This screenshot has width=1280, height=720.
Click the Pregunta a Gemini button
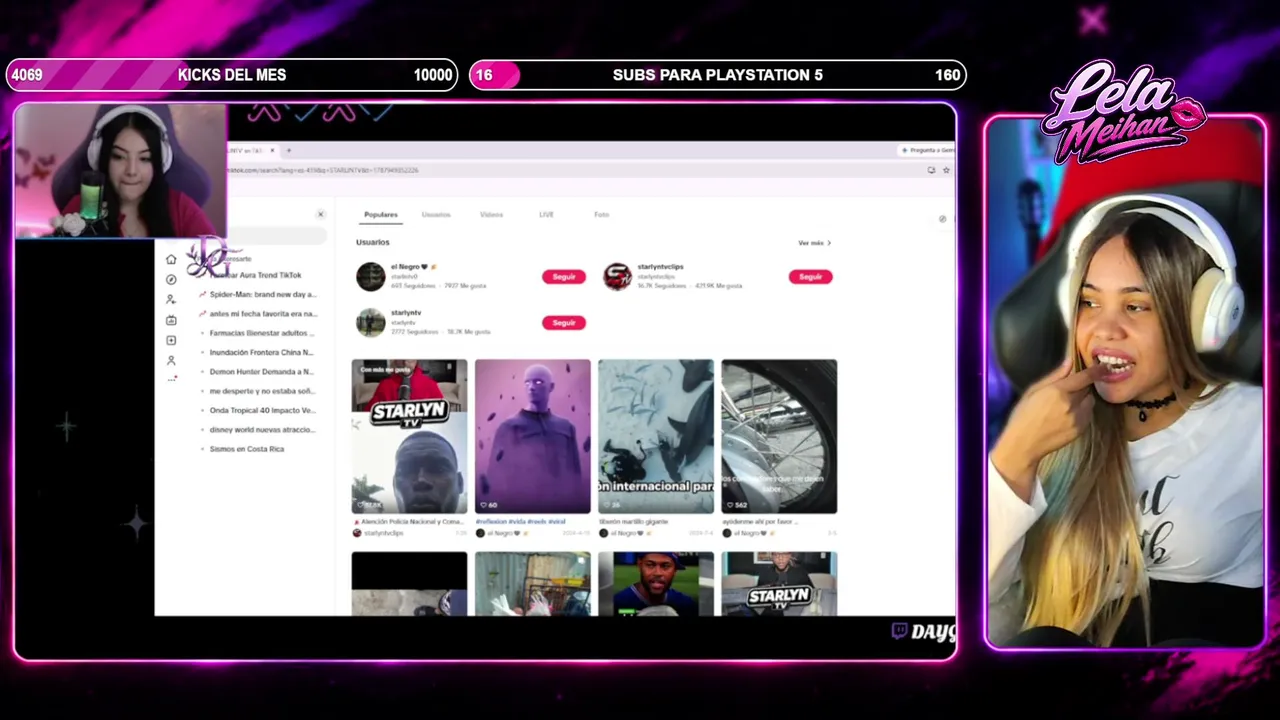[928, 150]
